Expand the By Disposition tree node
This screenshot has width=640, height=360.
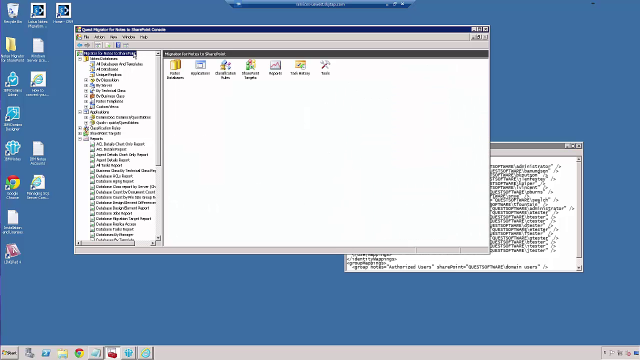pos(86,80)
